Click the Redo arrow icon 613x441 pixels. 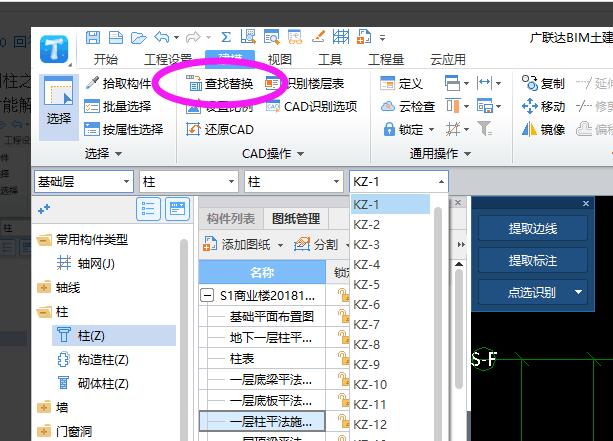click(193, 38)
